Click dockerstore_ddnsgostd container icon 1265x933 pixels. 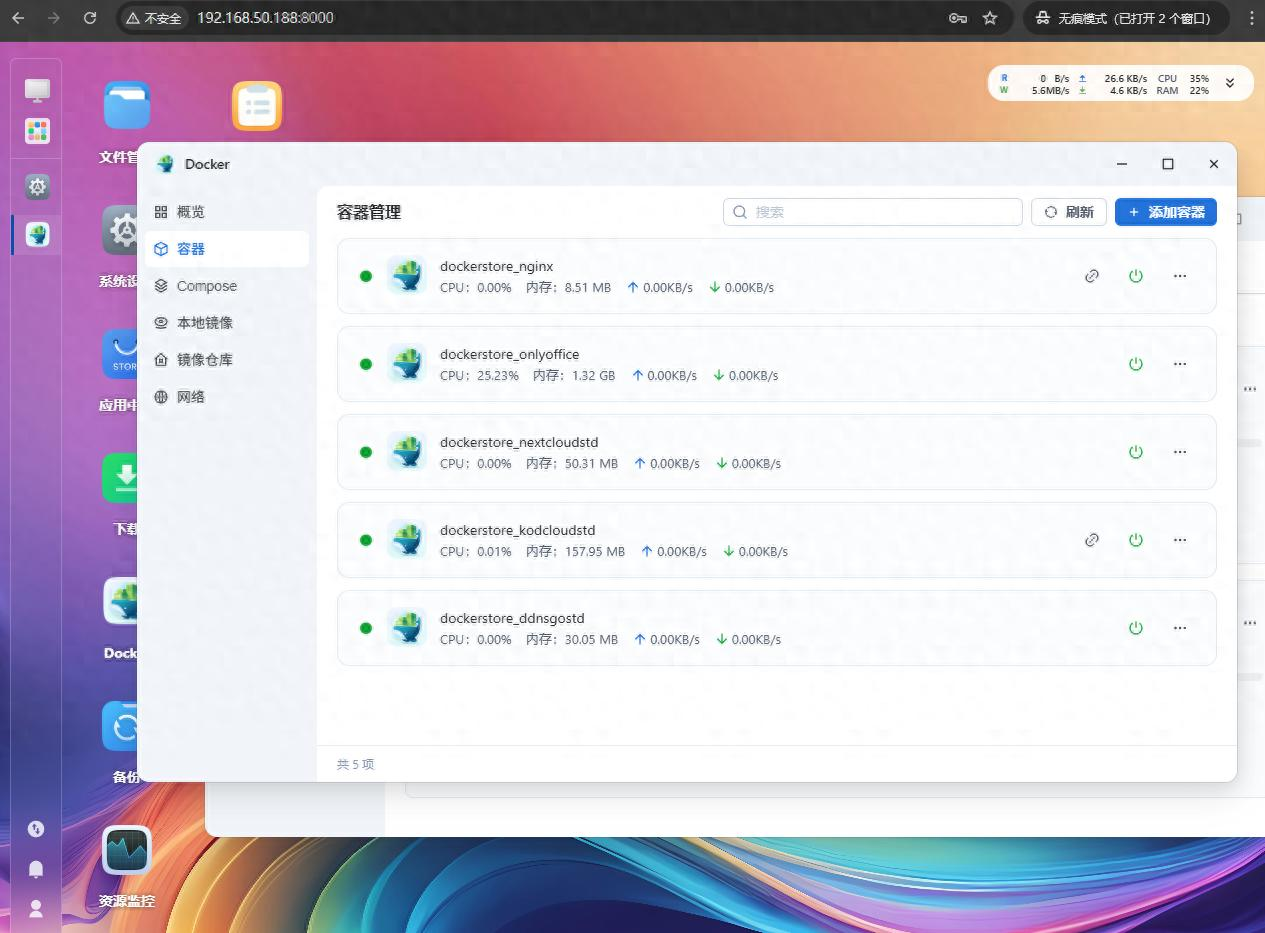[x=407, y=628]
